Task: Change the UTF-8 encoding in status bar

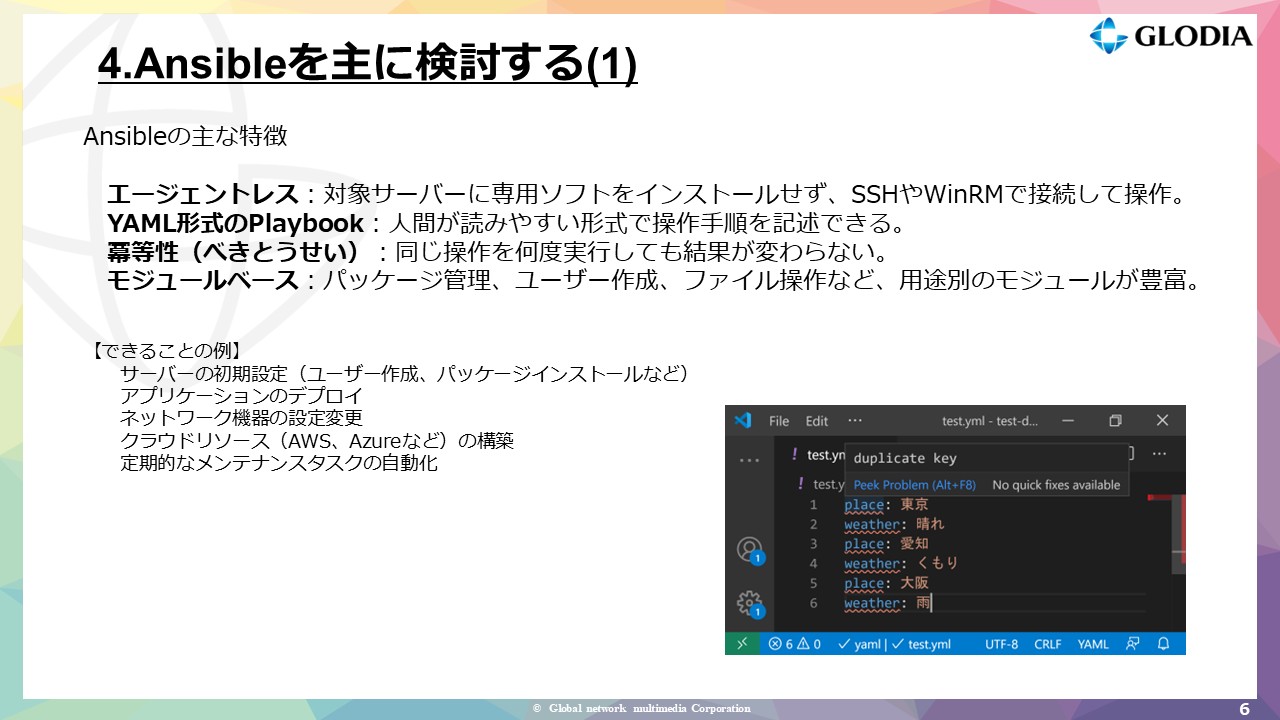Action: 1001,644
